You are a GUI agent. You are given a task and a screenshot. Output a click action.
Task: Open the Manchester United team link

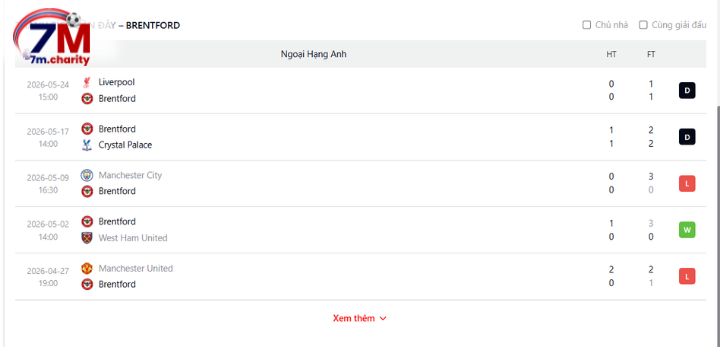tap(135, 269)
